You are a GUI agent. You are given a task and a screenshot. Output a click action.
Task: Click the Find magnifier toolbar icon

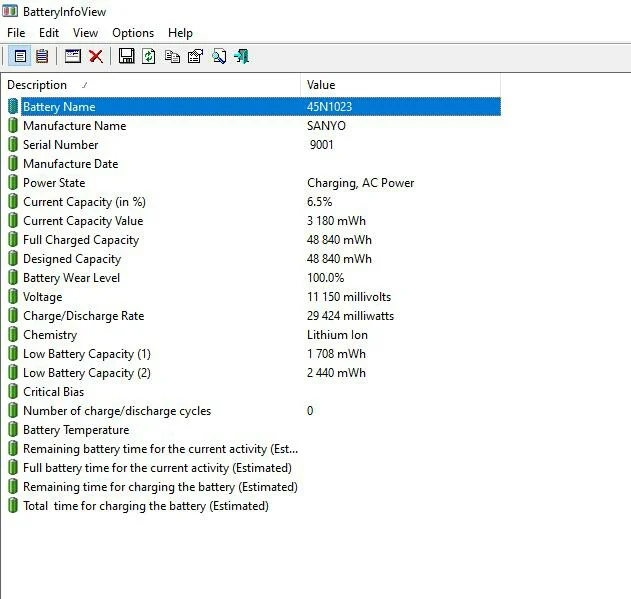point(219,56)
